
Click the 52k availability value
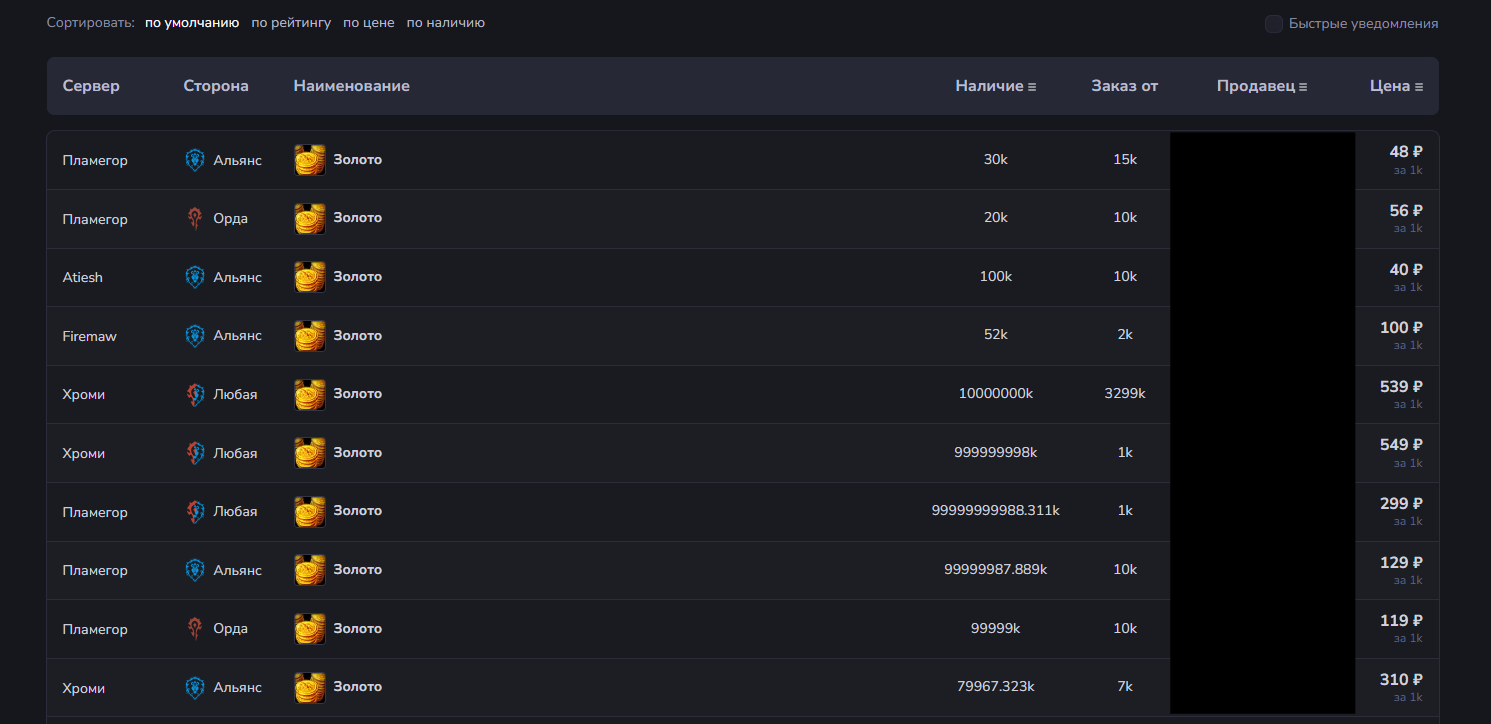(996, 335)
